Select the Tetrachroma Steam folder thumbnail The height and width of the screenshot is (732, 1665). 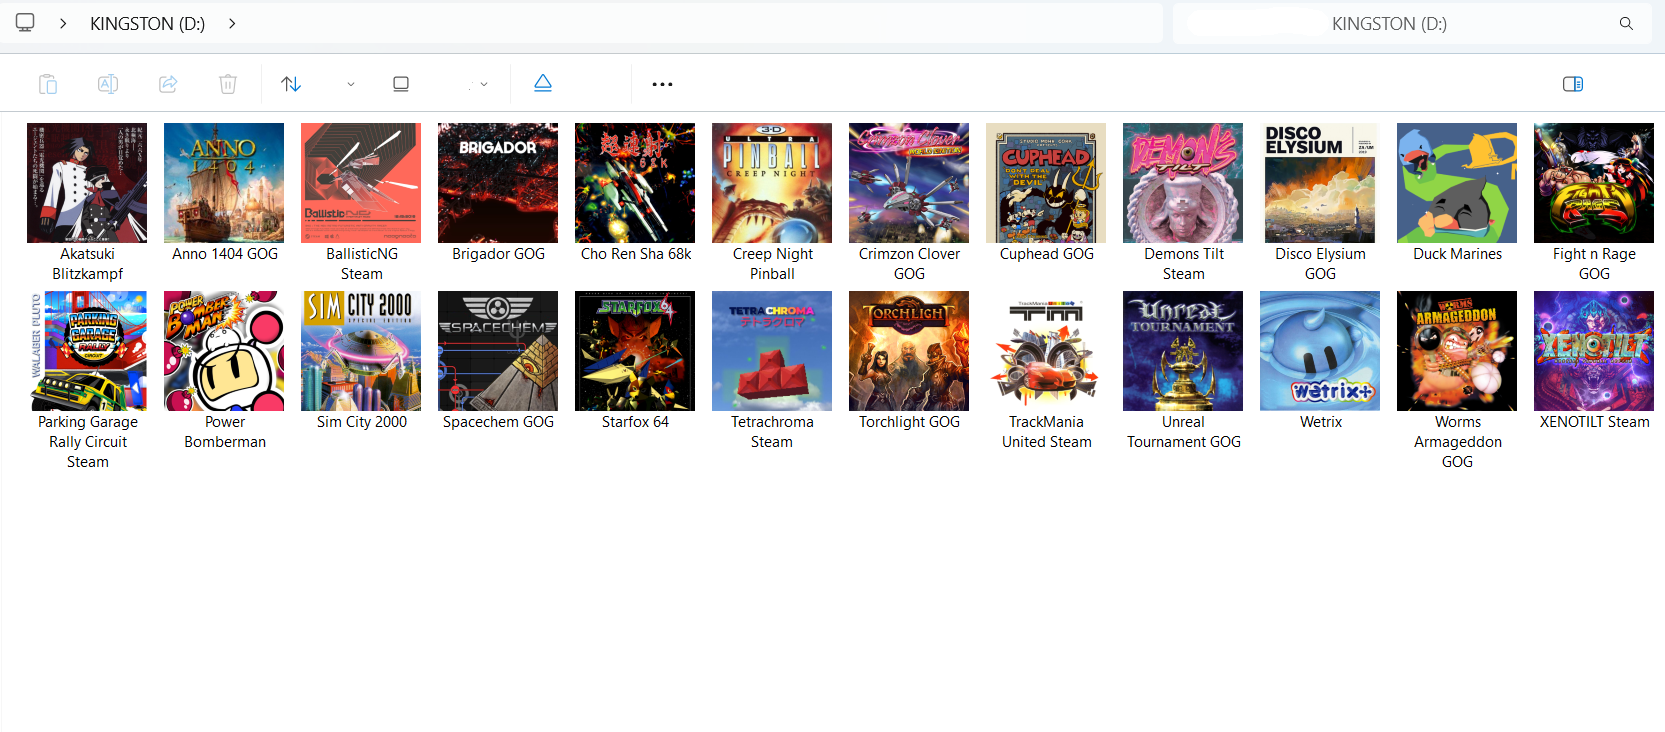click(772, 351)
